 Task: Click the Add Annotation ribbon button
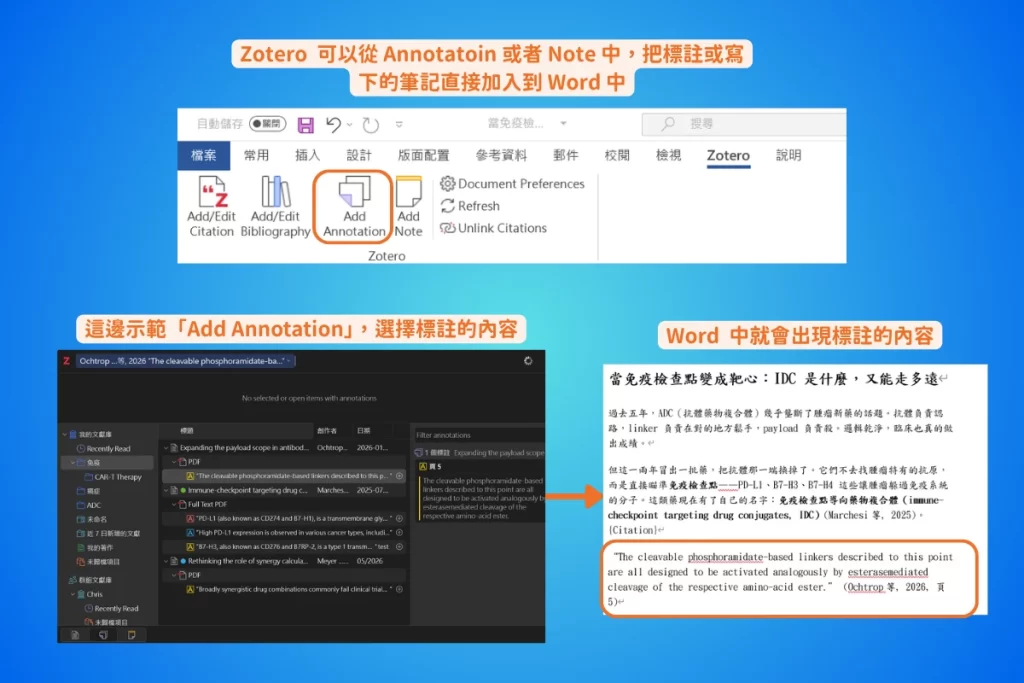point(353,206)
